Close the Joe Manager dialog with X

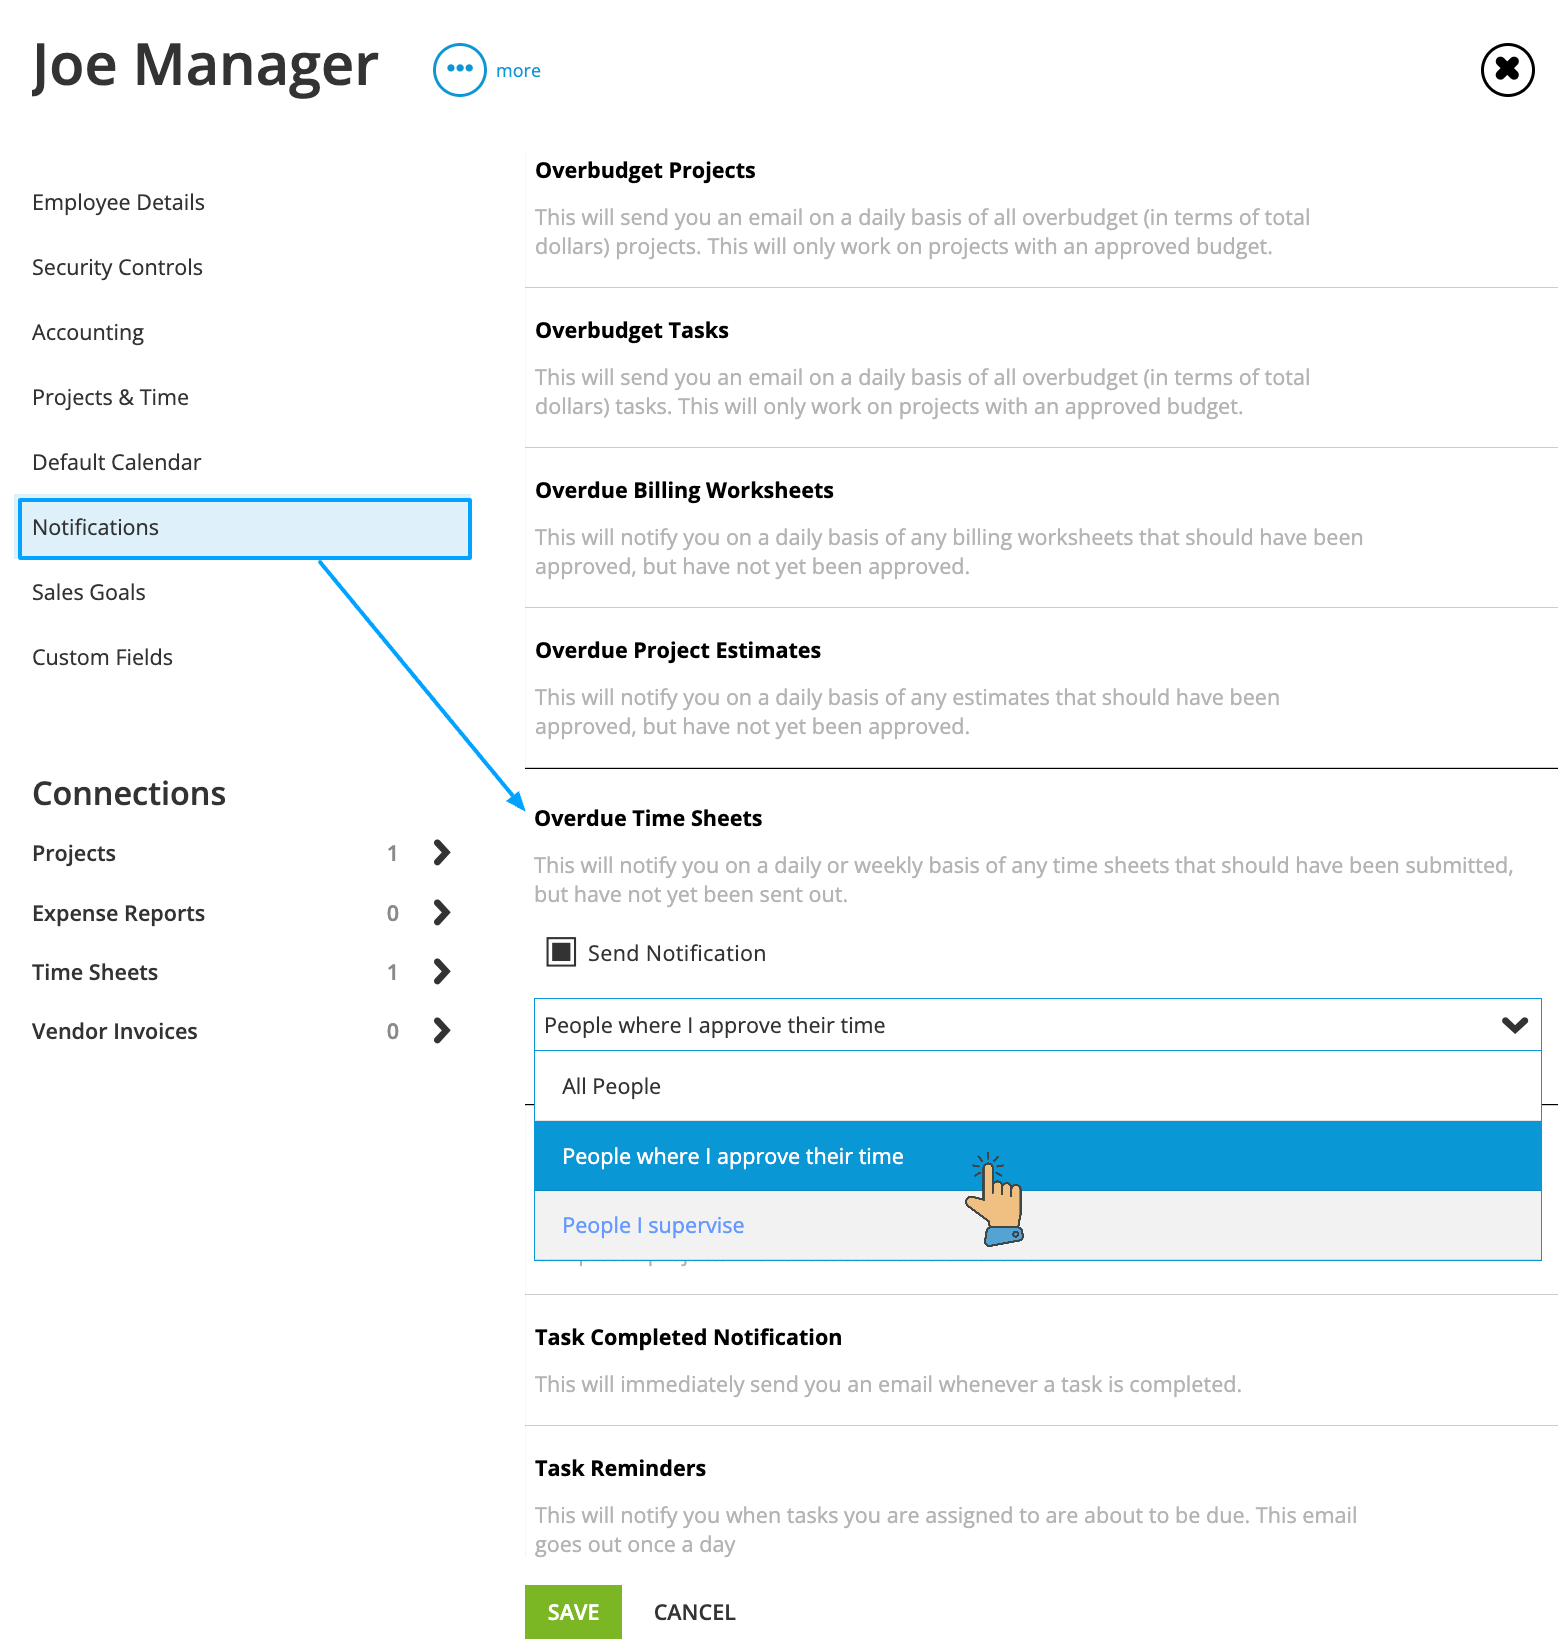[1507, 70]
